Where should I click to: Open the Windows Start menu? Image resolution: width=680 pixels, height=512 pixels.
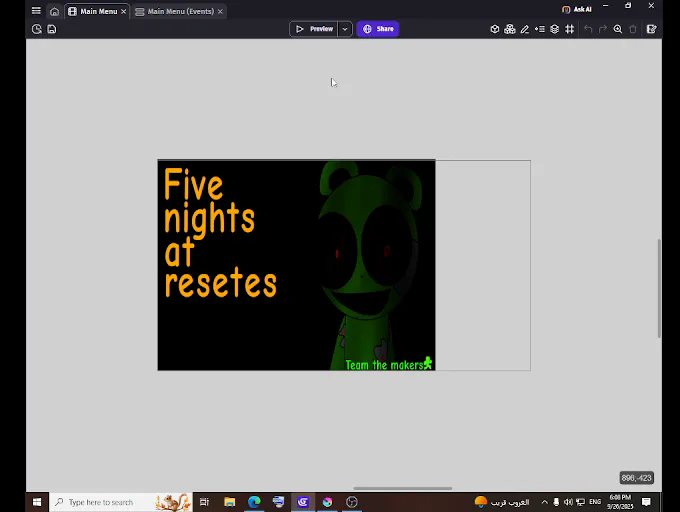click(x=37, y=502)
